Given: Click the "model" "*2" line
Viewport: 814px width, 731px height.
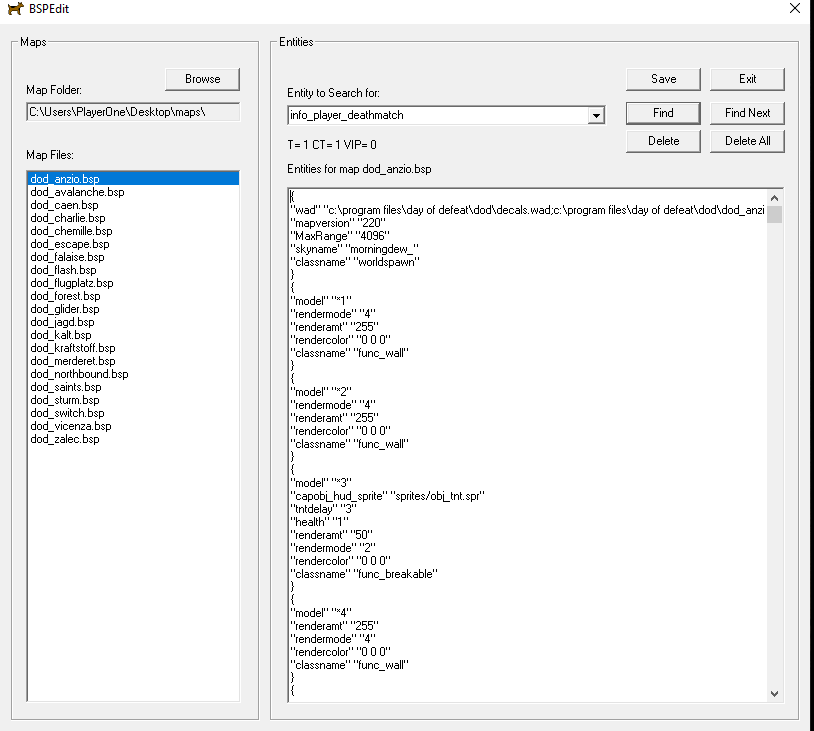Looking at the screenshot, I should (321, 392).
